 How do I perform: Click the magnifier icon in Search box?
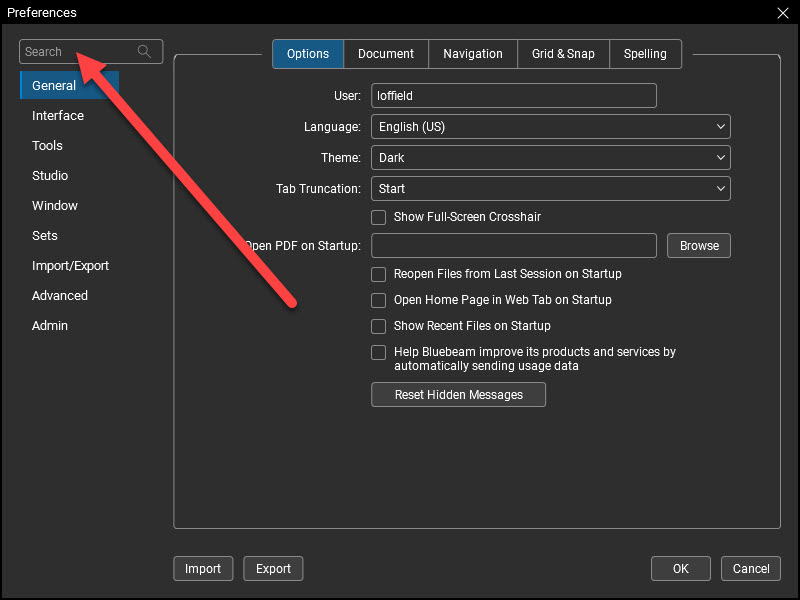click(x=144, y=52)
